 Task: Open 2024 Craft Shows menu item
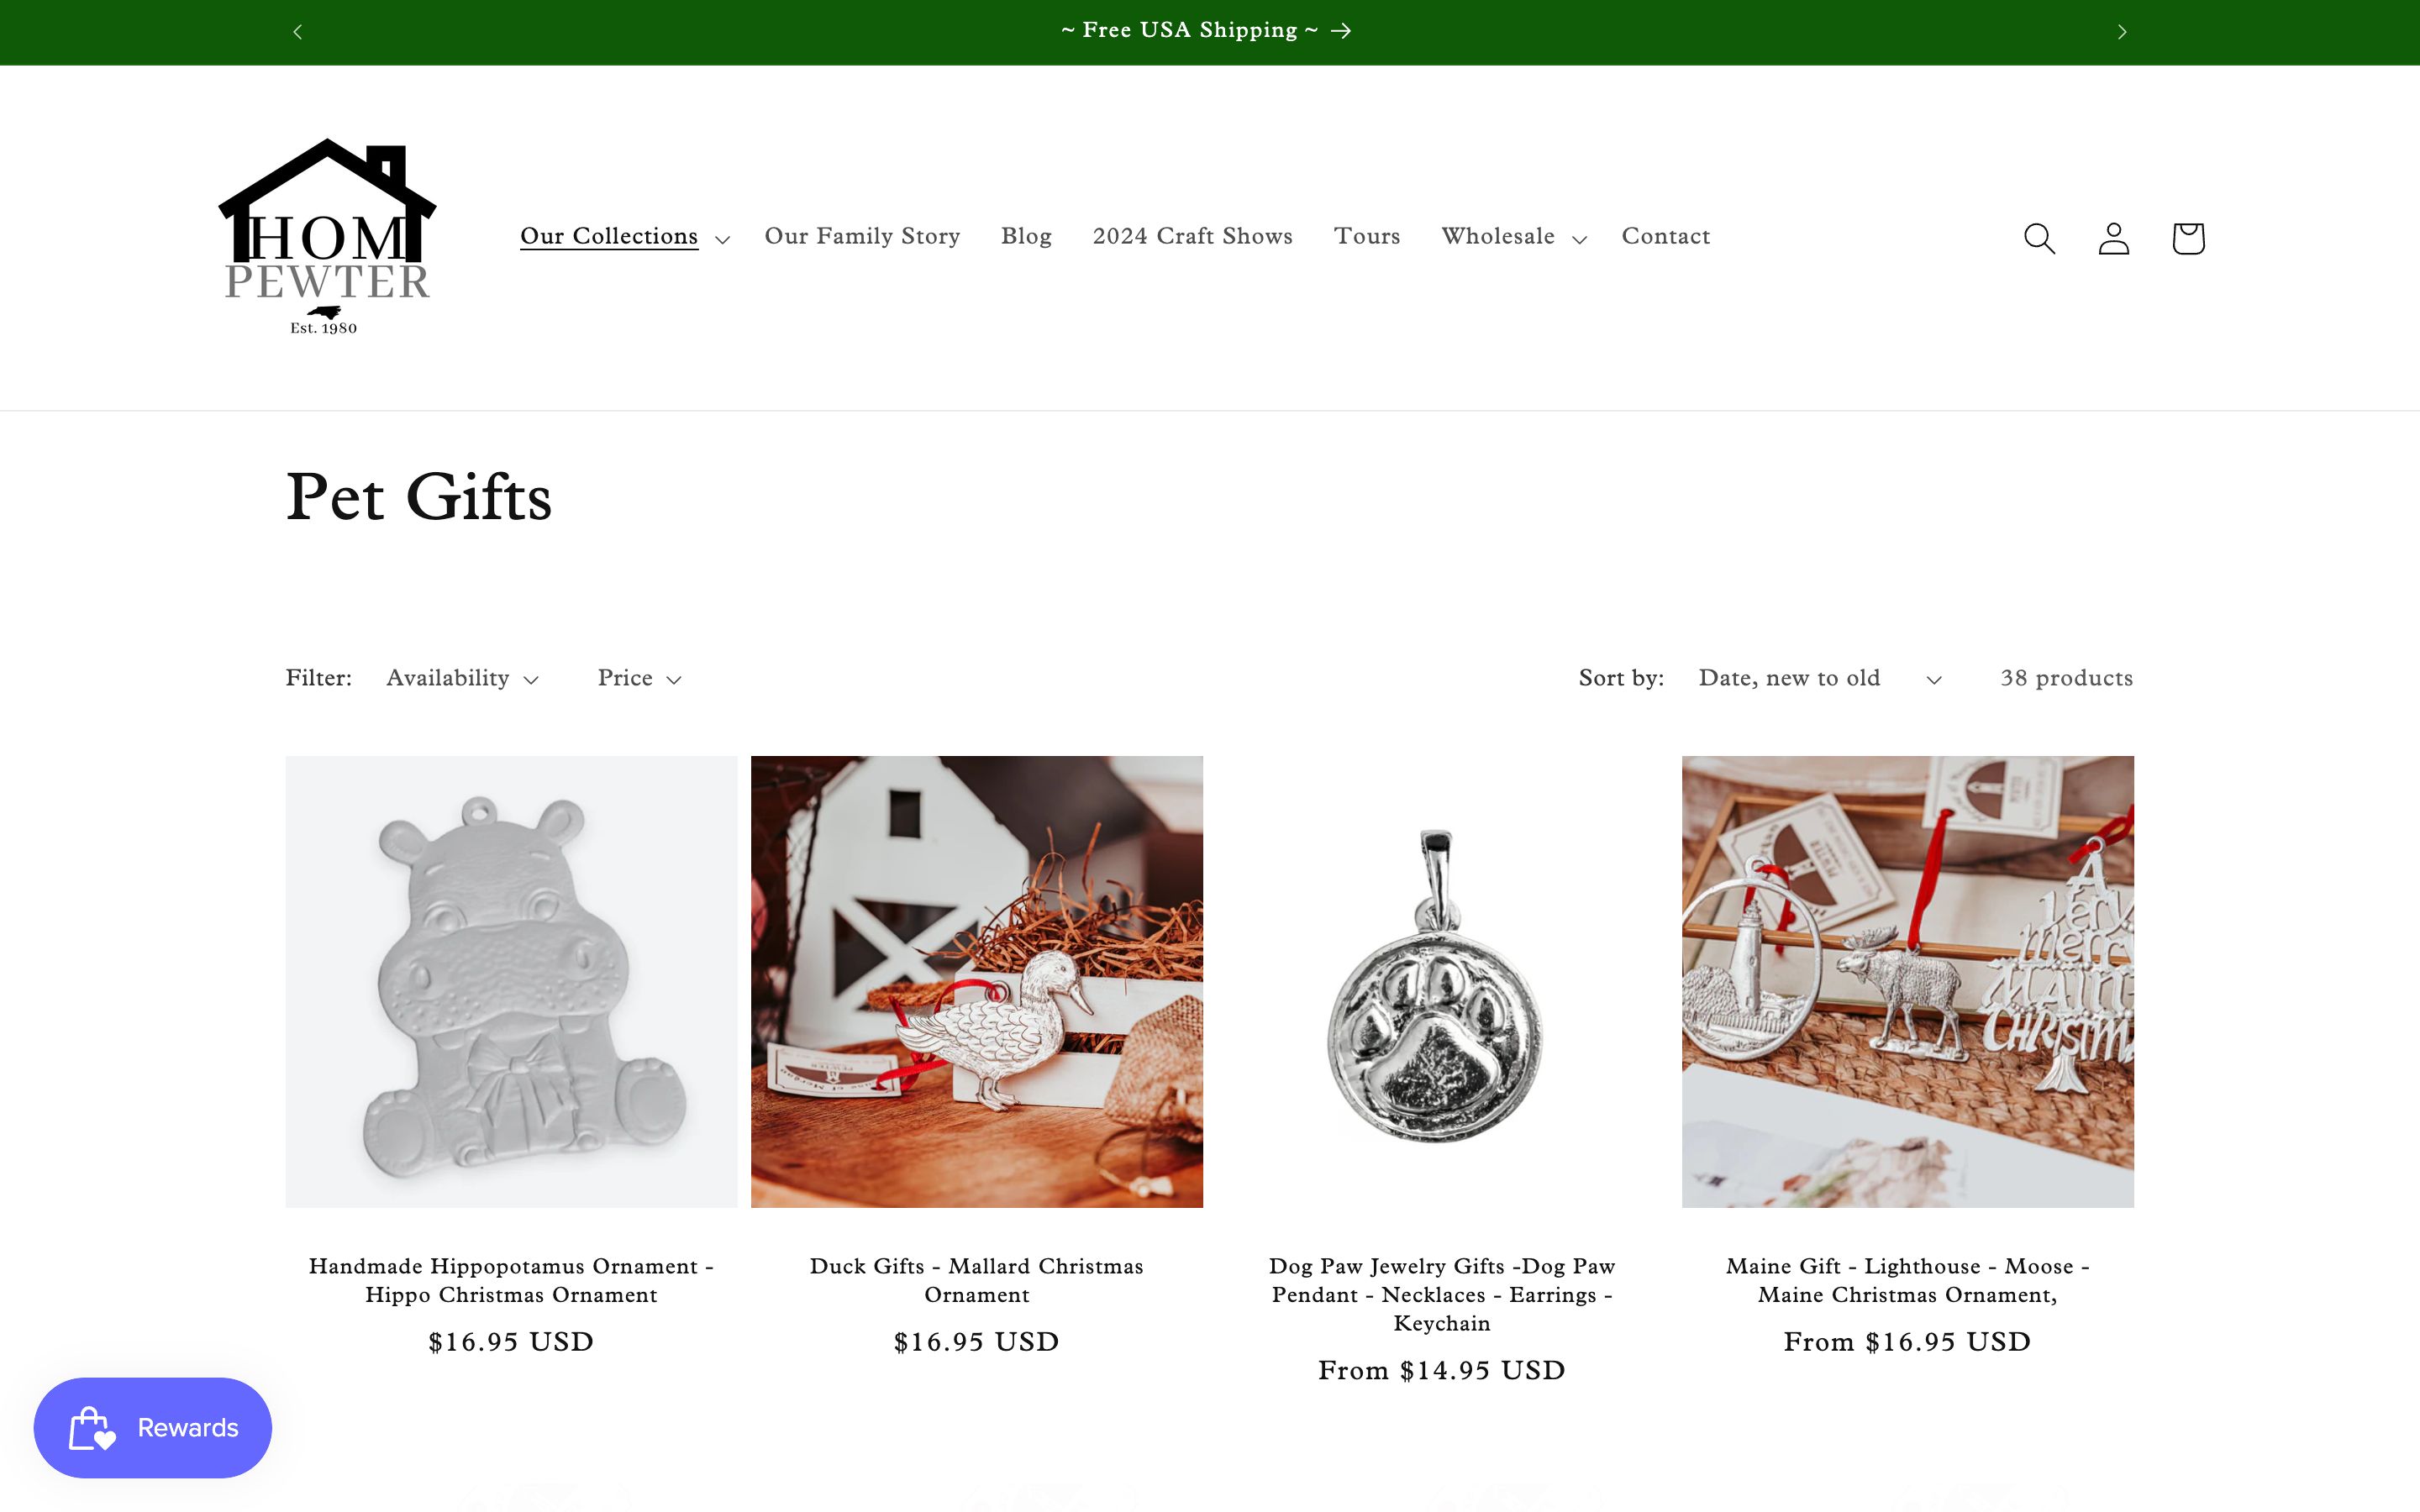click(1192, 237)
